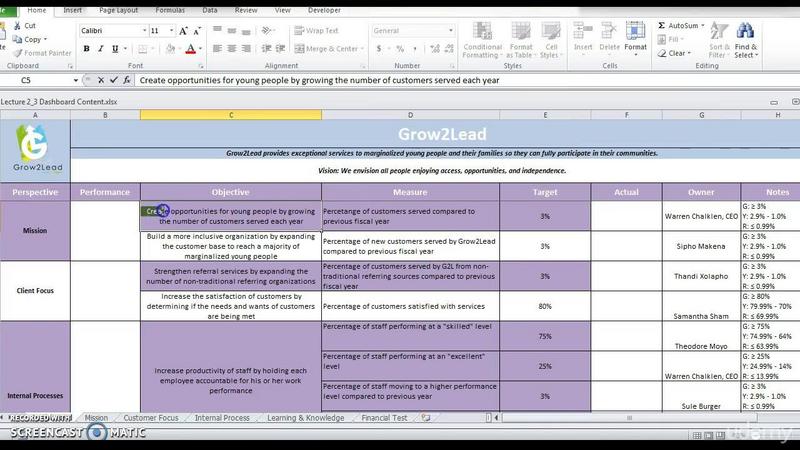Click the Insert cells icon
The image size is (800, 450).
point(583,31)
